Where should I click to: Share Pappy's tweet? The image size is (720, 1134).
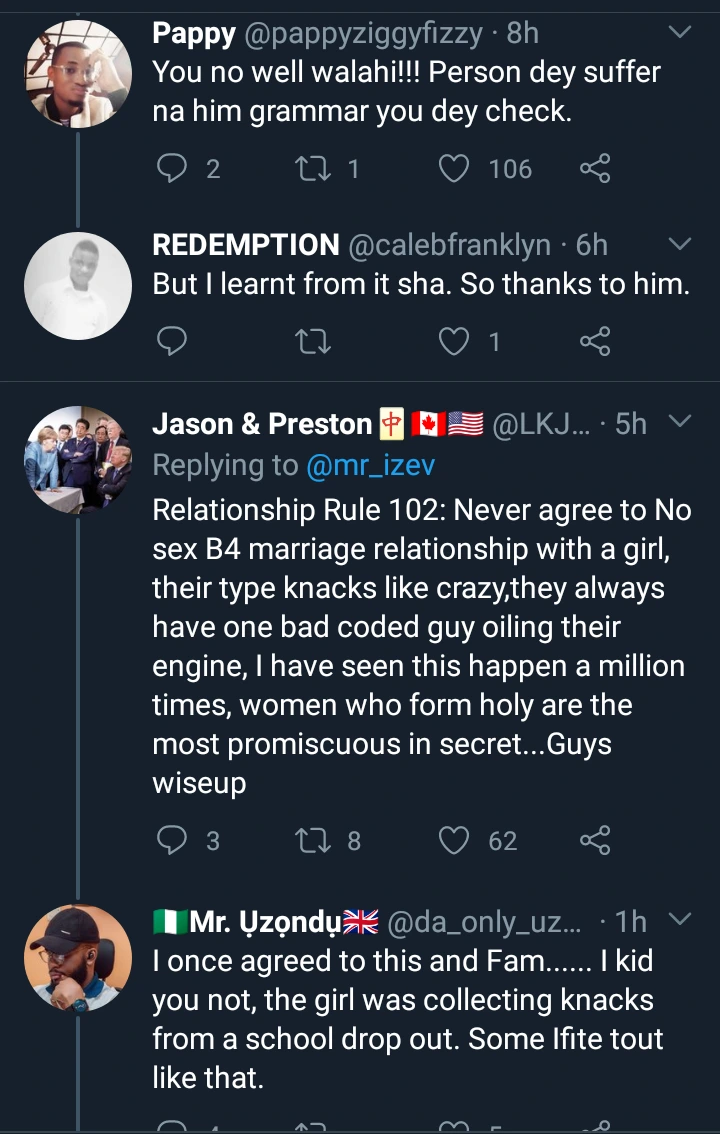pos(595,169)
